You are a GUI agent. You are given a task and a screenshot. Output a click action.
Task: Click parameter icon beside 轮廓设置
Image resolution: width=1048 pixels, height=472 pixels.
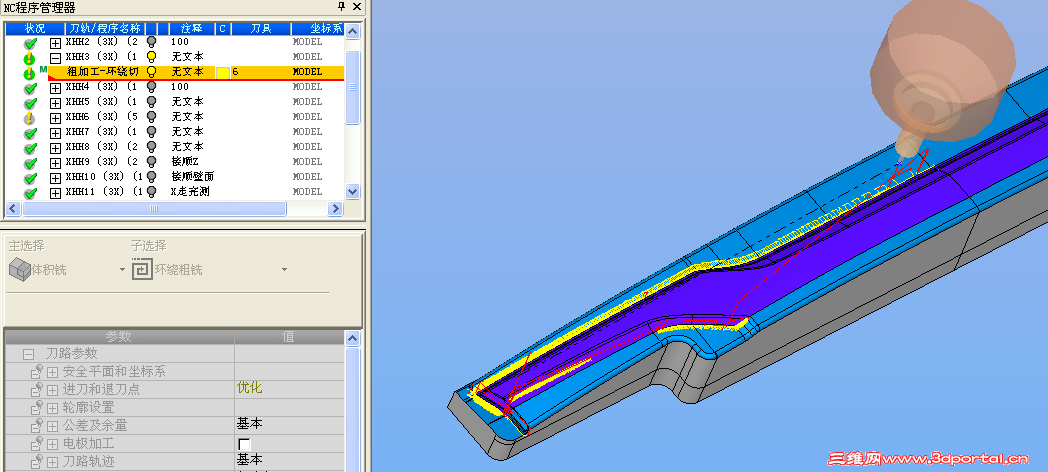[36, 407]
